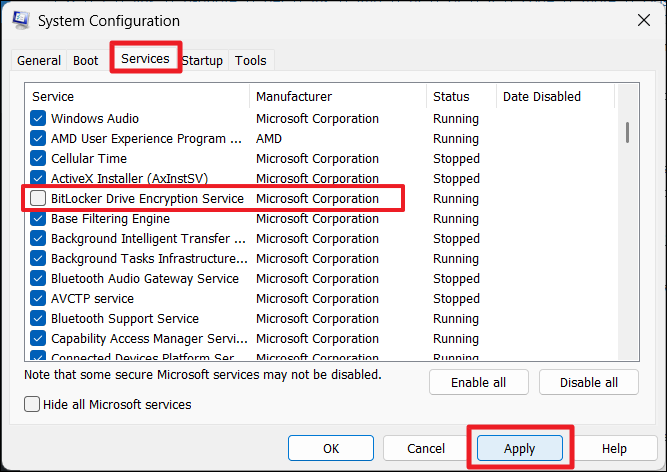667x472 pixels.
Task: Check the BitLocker Drive Encryption Service checkbox
Action: pyautogui.click(x=38, y=199)
